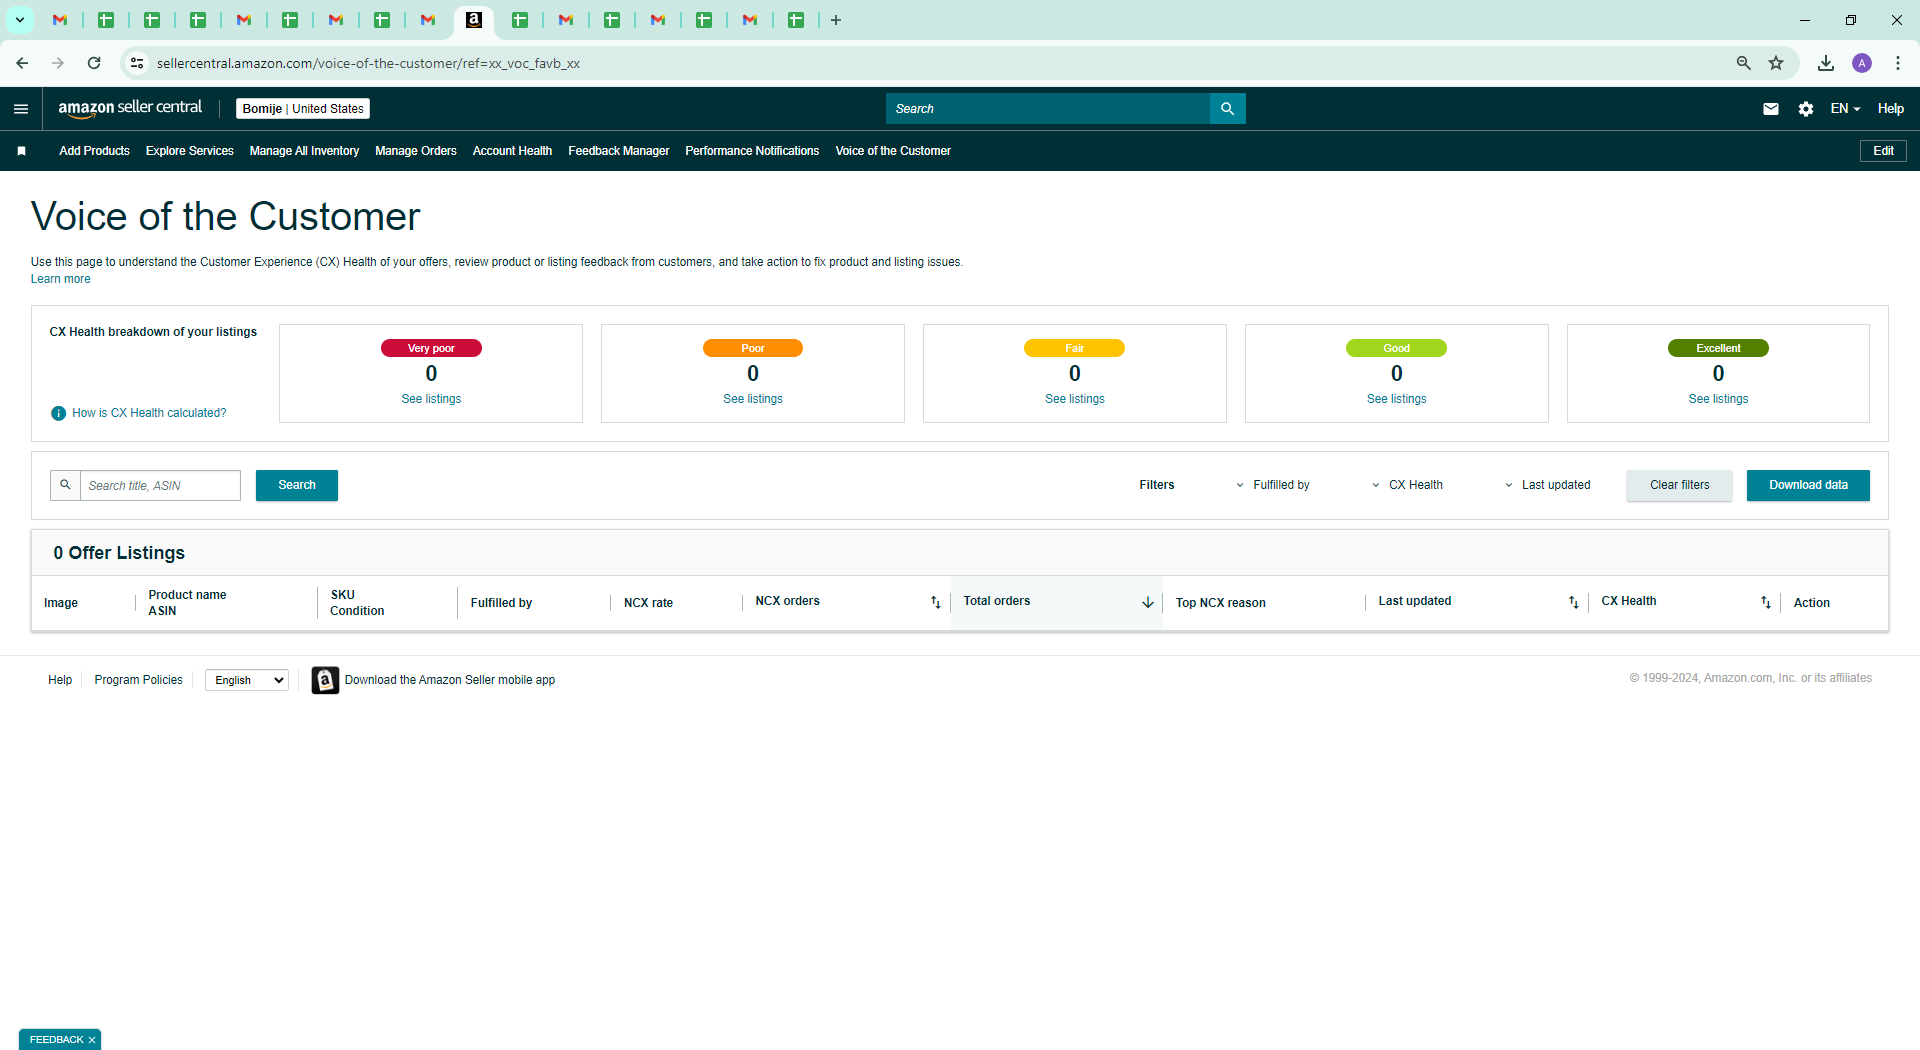1920x1050 pixels.
Task: Sort by NCX orders arrows icon
Action: click(x=936, y=602)
